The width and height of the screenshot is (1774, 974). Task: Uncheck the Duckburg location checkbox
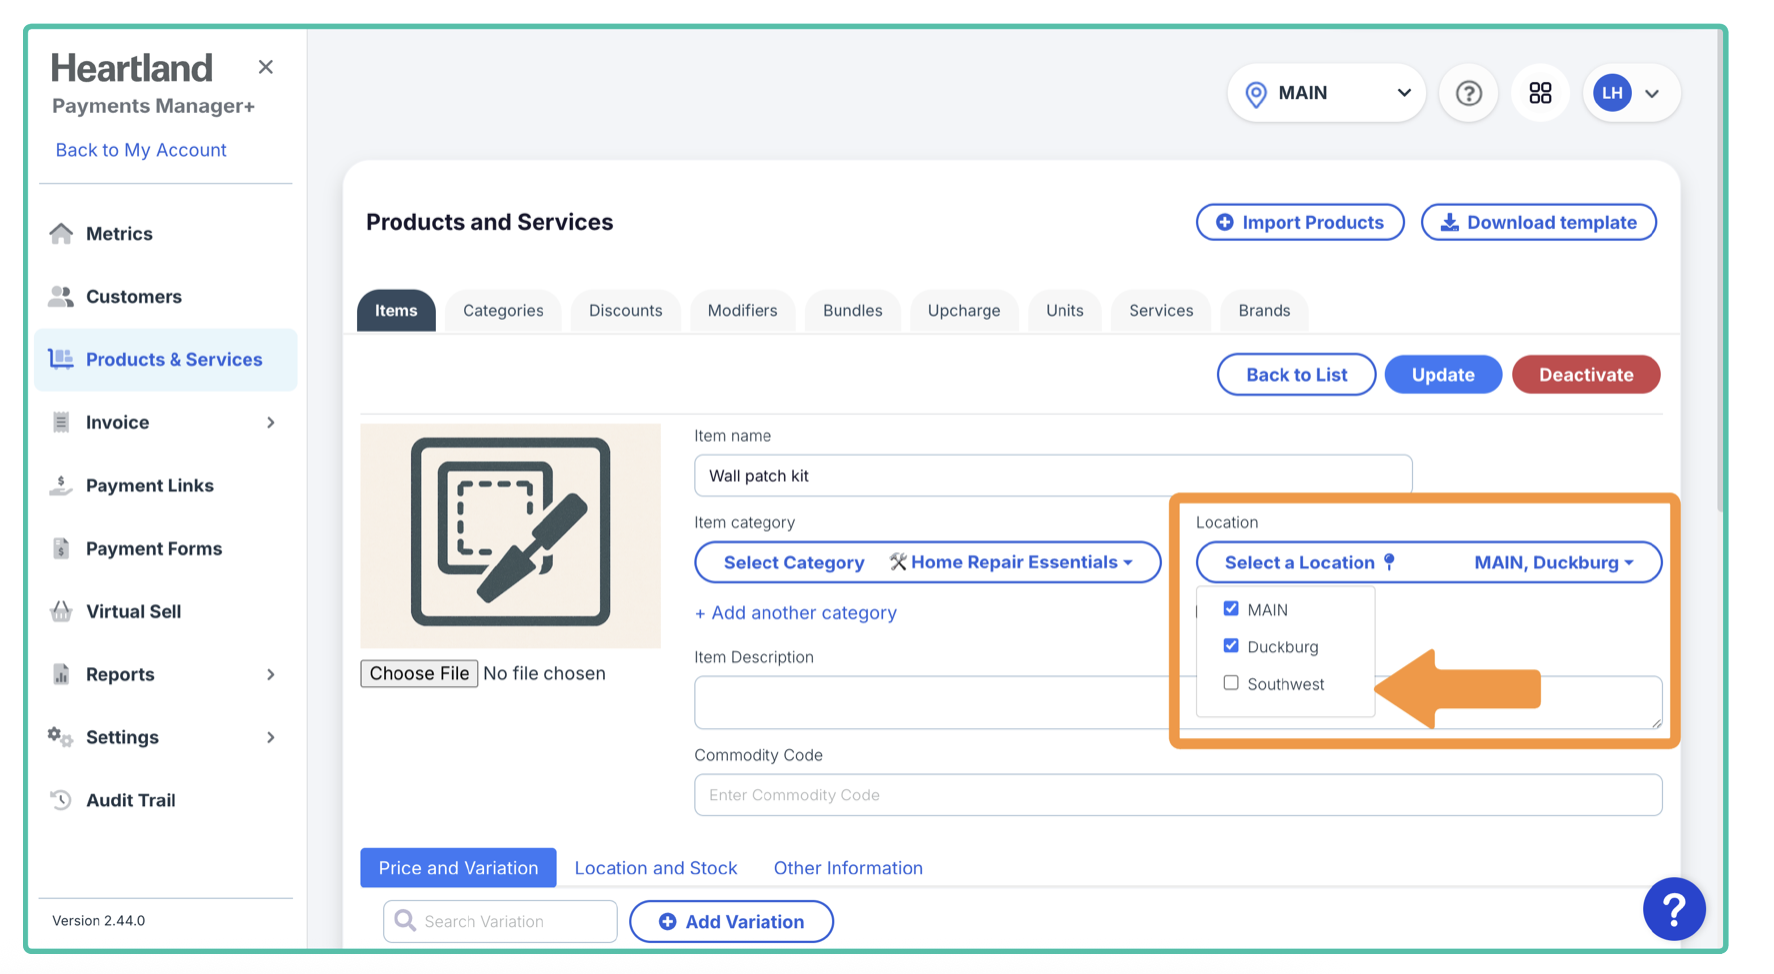(1231, 646)
